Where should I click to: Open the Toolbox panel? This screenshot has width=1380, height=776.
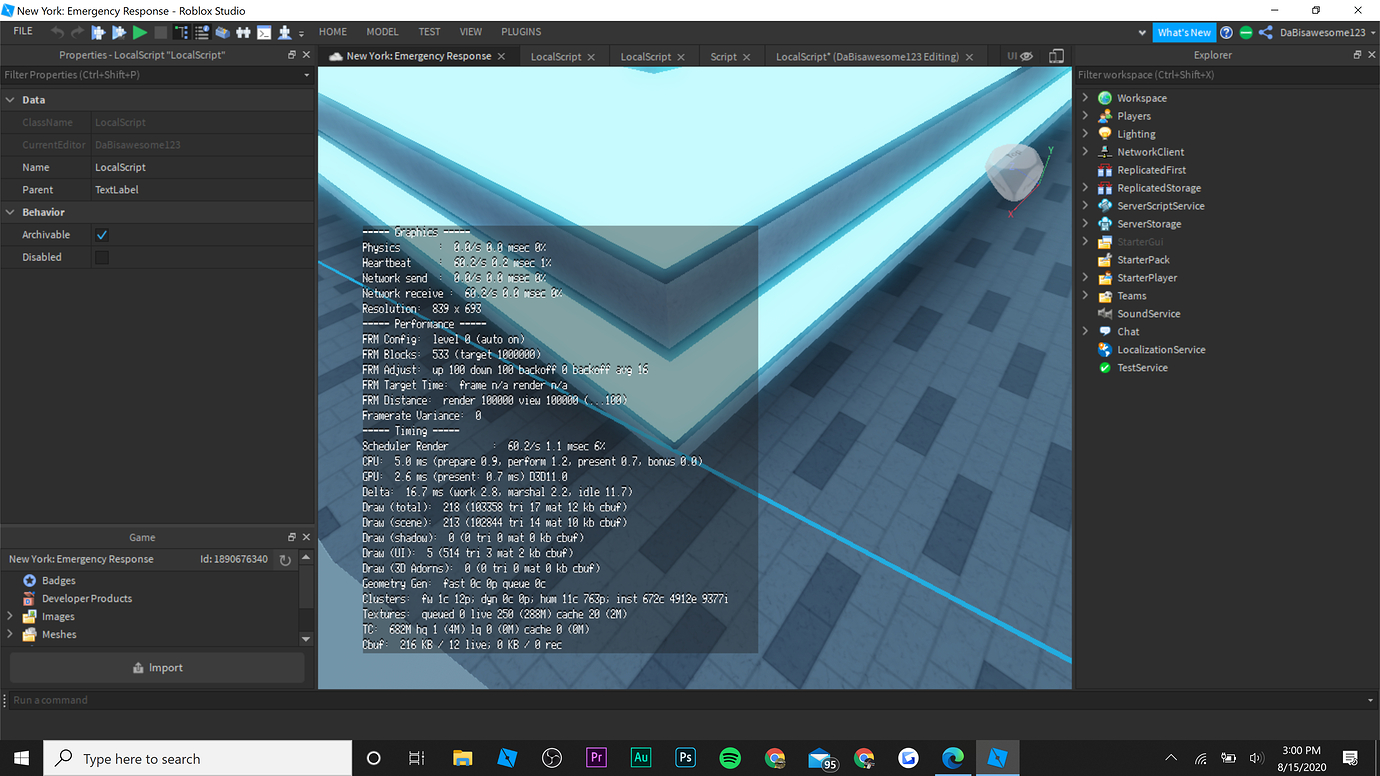coord(223,32)
